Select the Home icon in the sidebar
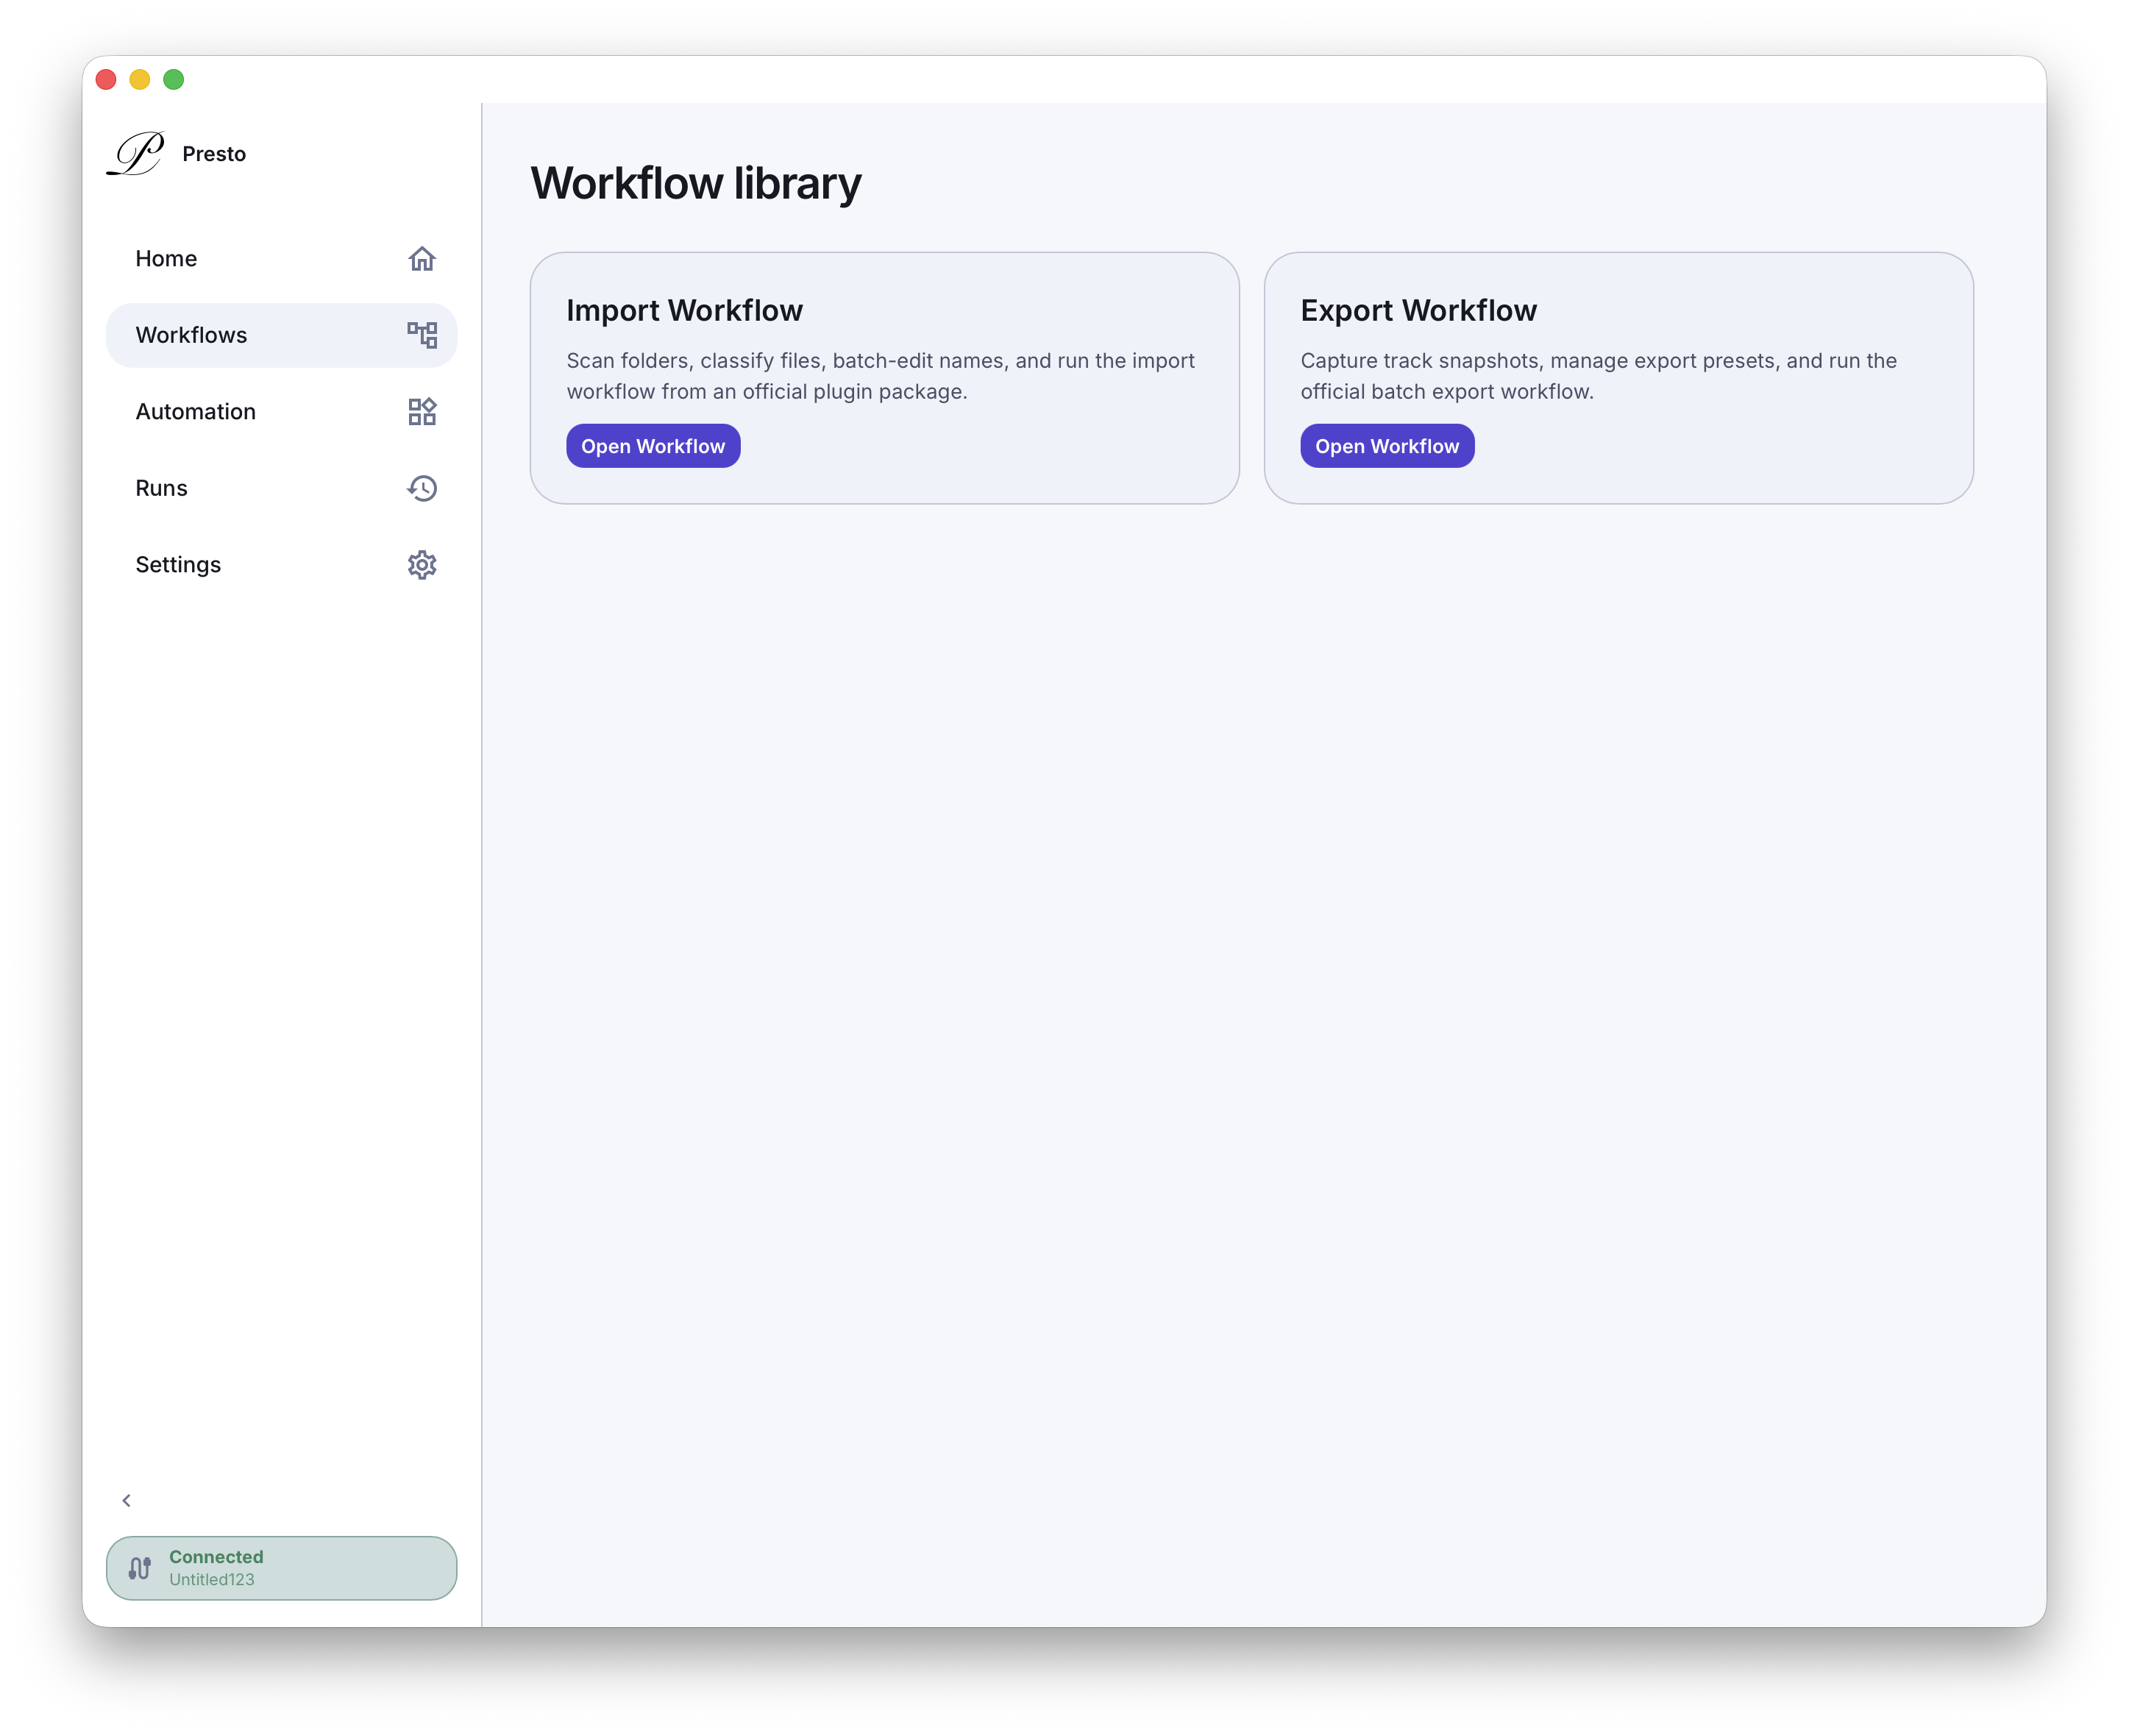 423,258
